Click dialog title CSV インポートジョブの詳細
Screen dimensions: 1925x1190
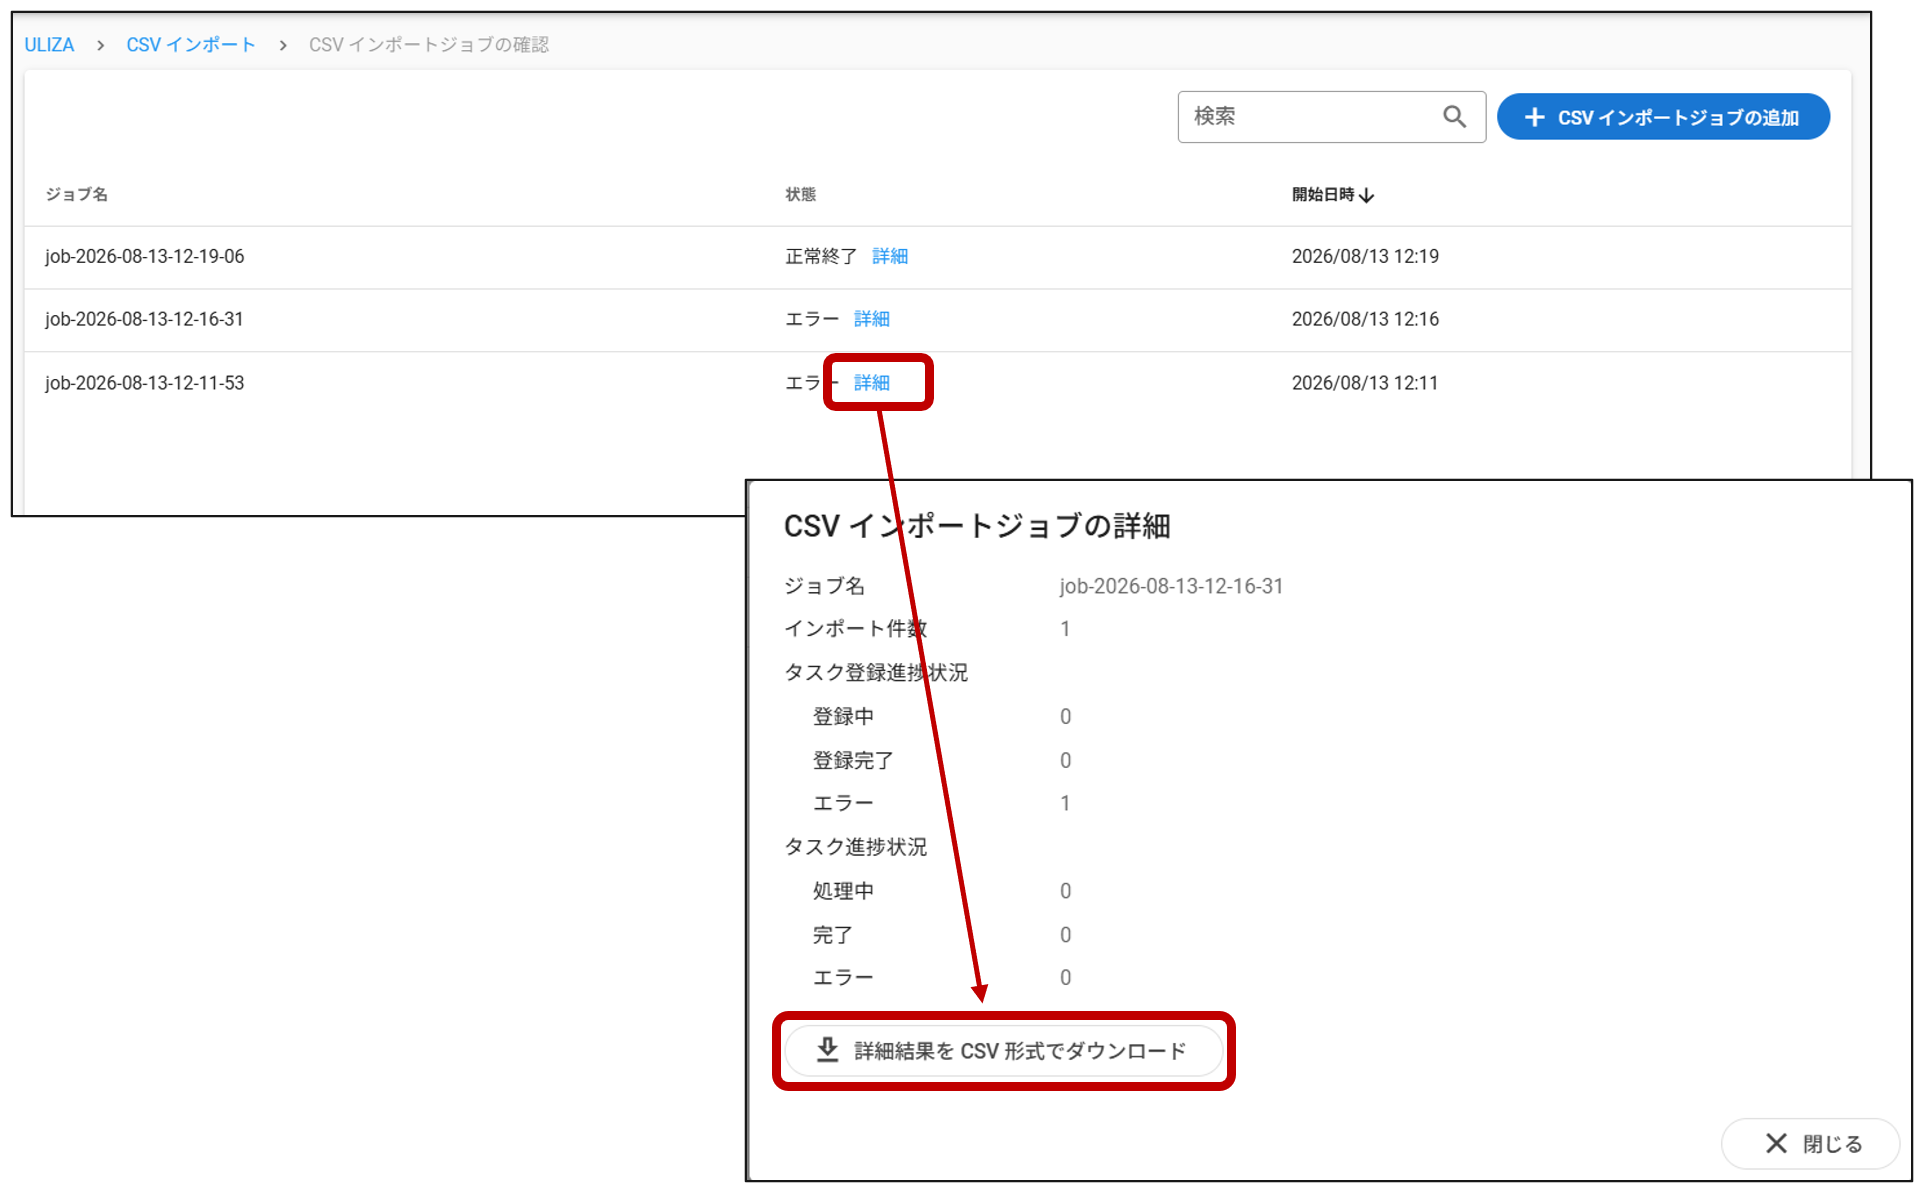click(977, 526)
